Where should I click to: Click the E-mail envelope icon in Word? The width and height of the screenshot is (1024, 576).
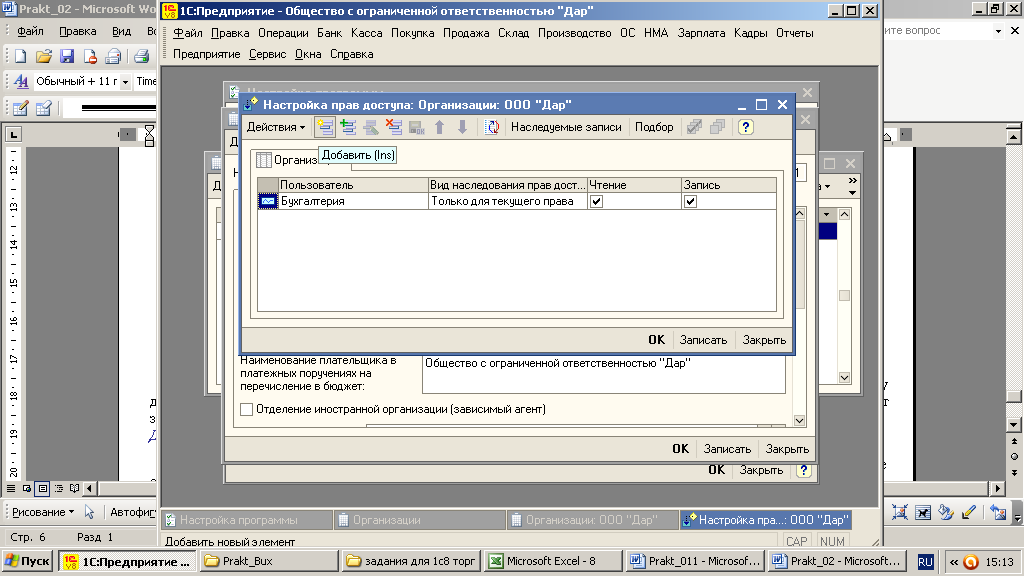(113, 57)
